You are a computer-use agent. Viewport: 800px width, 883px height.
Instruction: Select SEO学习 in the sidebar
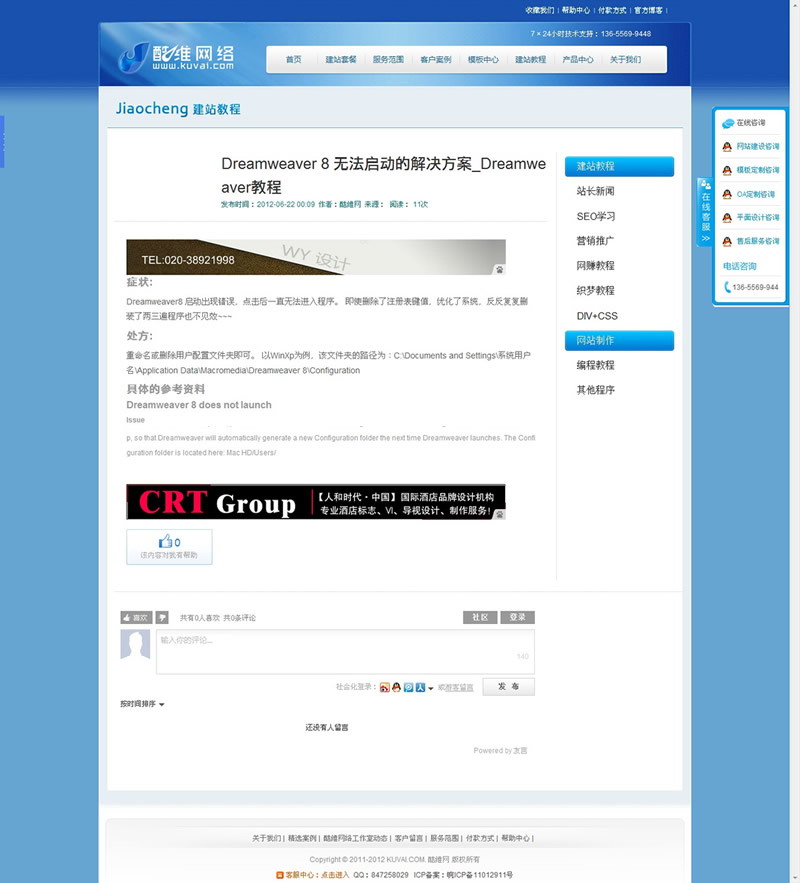[x=596, y=216]
